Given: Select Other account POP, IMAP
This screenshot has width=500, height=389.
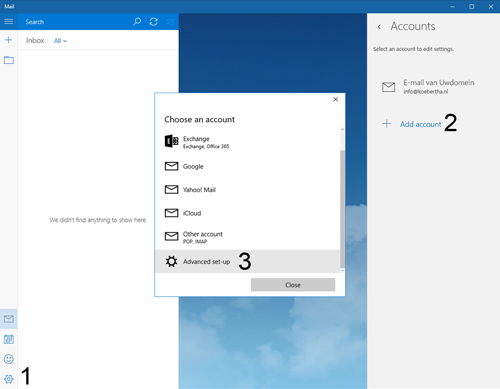Looking at the screenshot, I should coord(248,237).
